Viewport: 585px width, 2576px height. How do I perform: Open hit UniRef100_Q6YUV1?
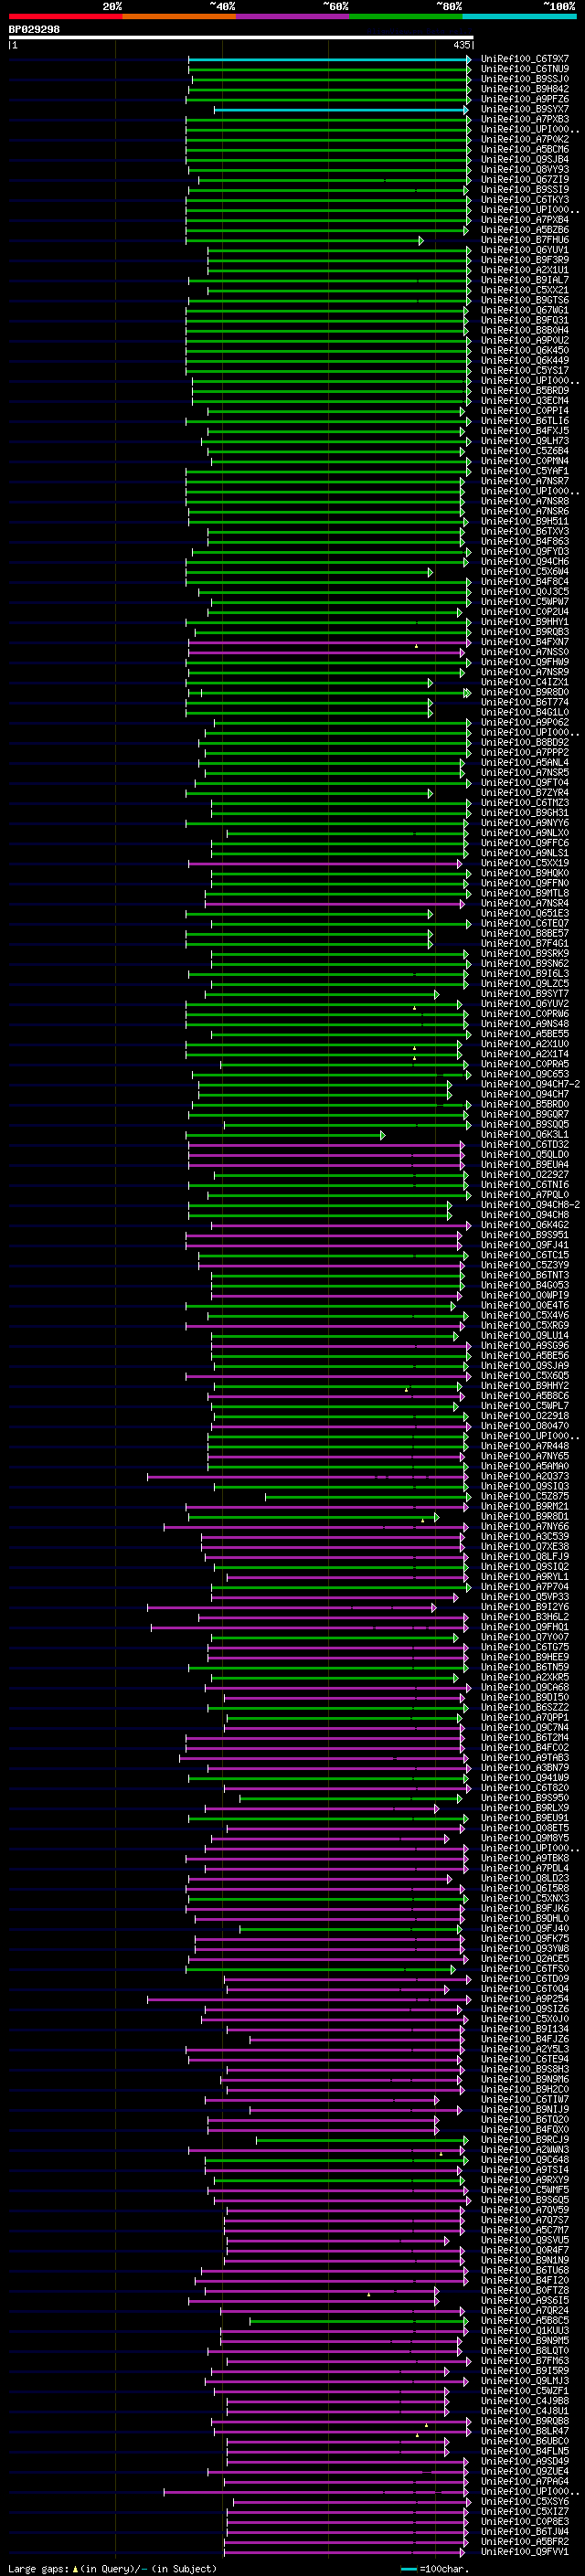524,250
